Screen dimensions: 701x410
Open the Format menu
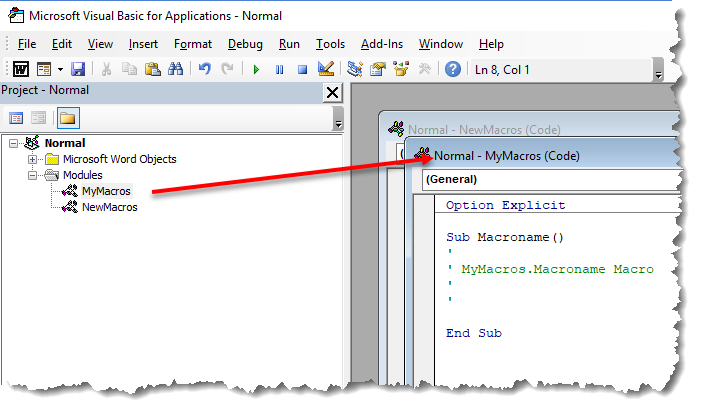click(x=193, y=44)
